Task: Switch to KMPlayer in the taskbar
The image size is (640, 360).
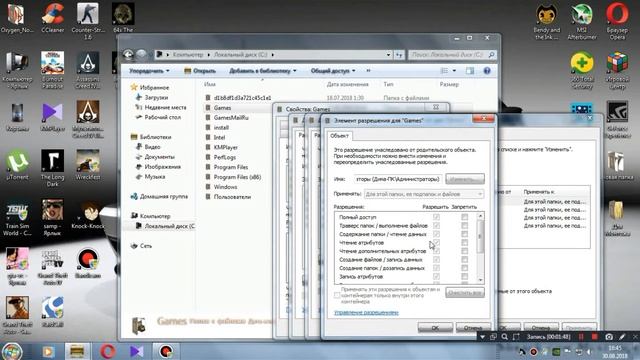Action: tap(137, 351)
